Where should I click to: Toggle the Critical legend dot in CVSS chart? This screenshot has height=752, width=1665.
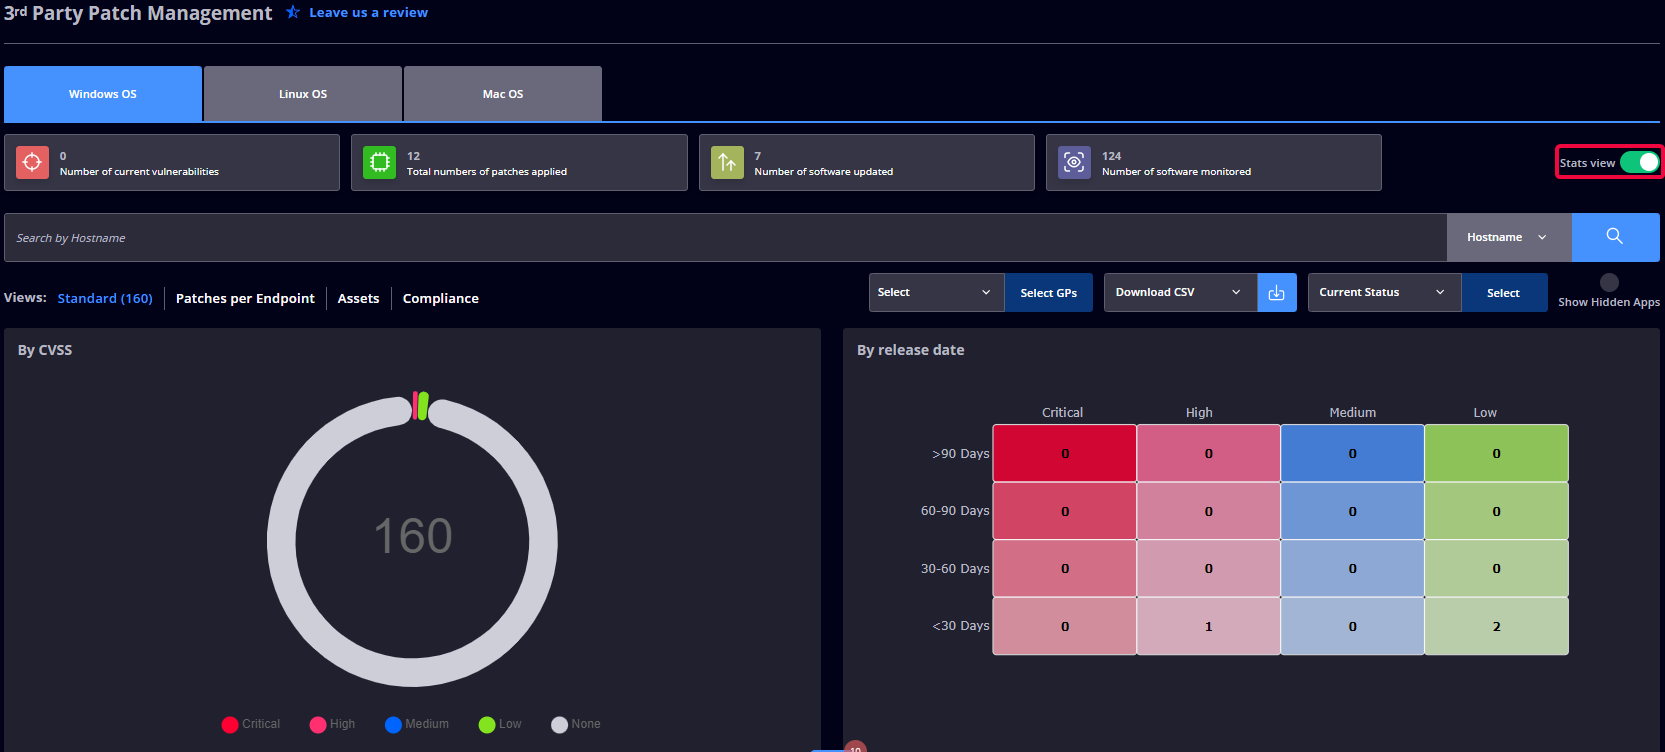tap(230, 725)
